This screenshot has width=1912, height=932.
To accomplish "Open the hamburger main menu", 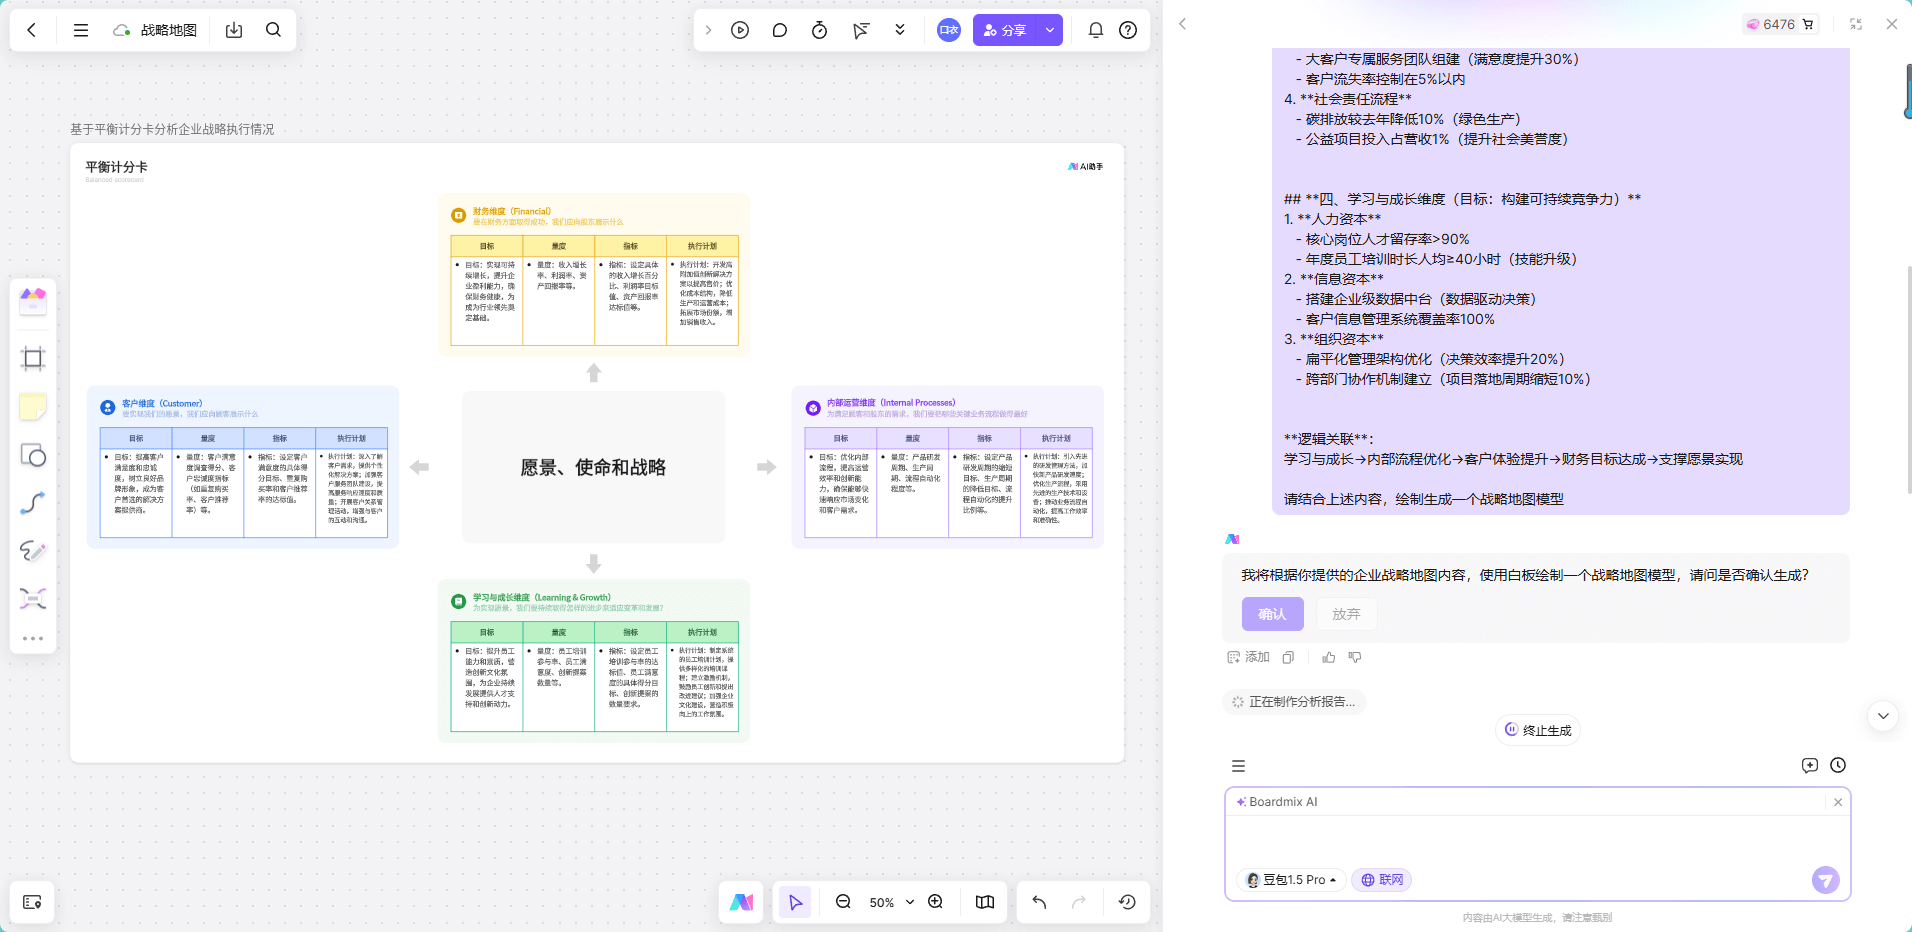I will tap(81, 30).
